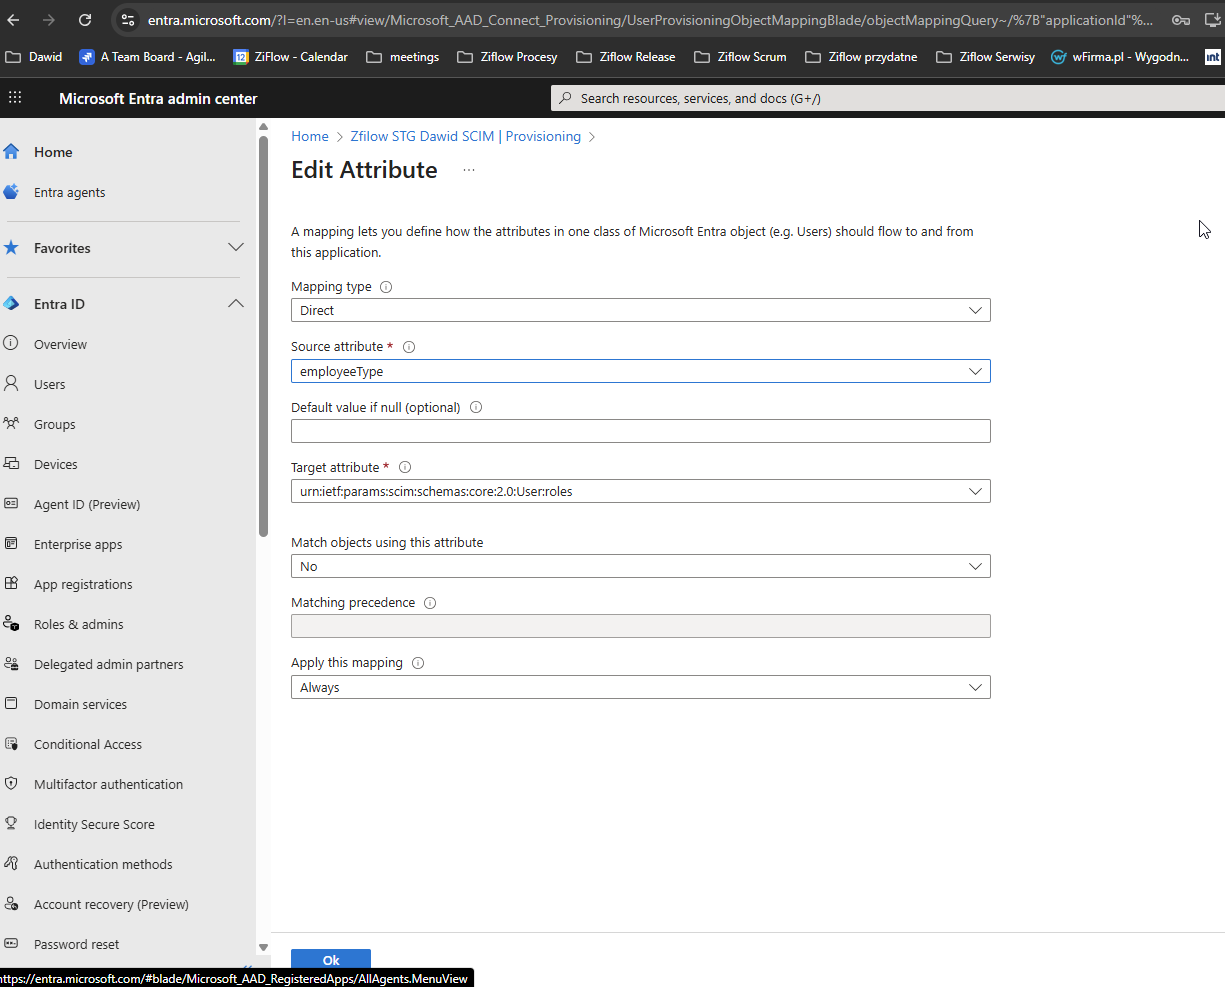1225x987 pixels.
Task: Expand the Favorites sidebar section
Action: click(x=236, y=248)
